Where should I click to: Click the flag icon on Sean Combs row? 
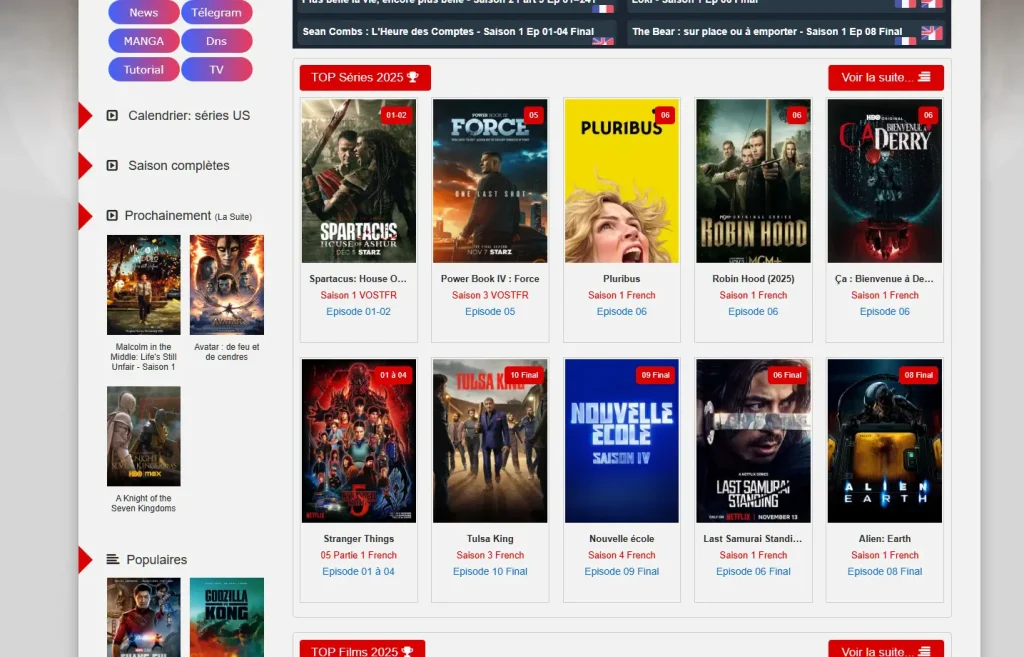[x=603, y=40]
